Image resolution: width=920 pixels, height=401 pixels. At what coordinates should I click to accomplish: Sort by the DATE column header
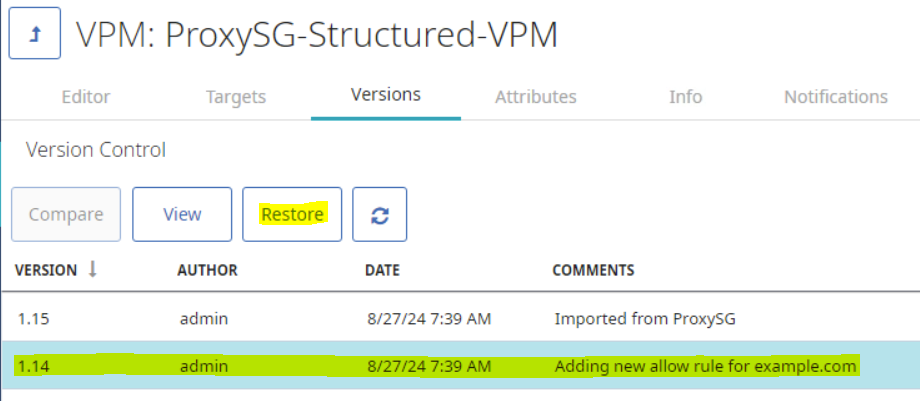pyautogui.click(x=382, y=270)
